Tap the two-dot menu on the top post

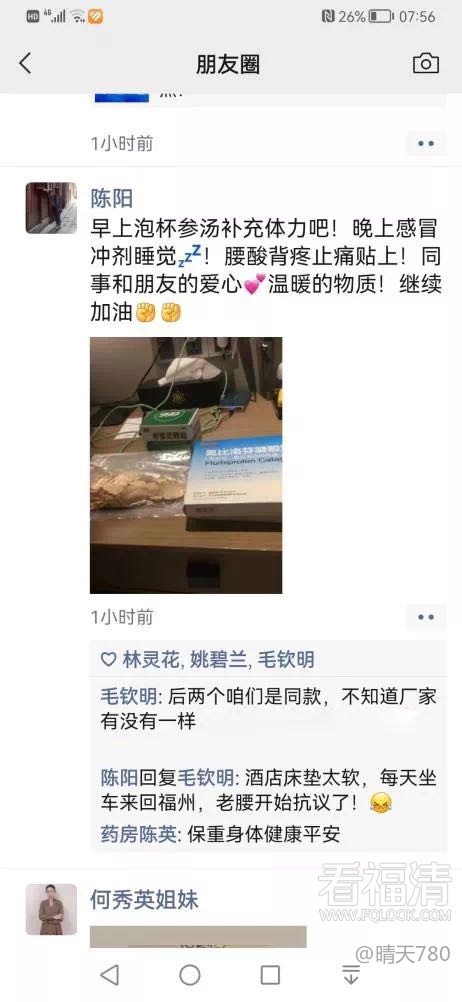pyautogui.click(x=426, y=143)
